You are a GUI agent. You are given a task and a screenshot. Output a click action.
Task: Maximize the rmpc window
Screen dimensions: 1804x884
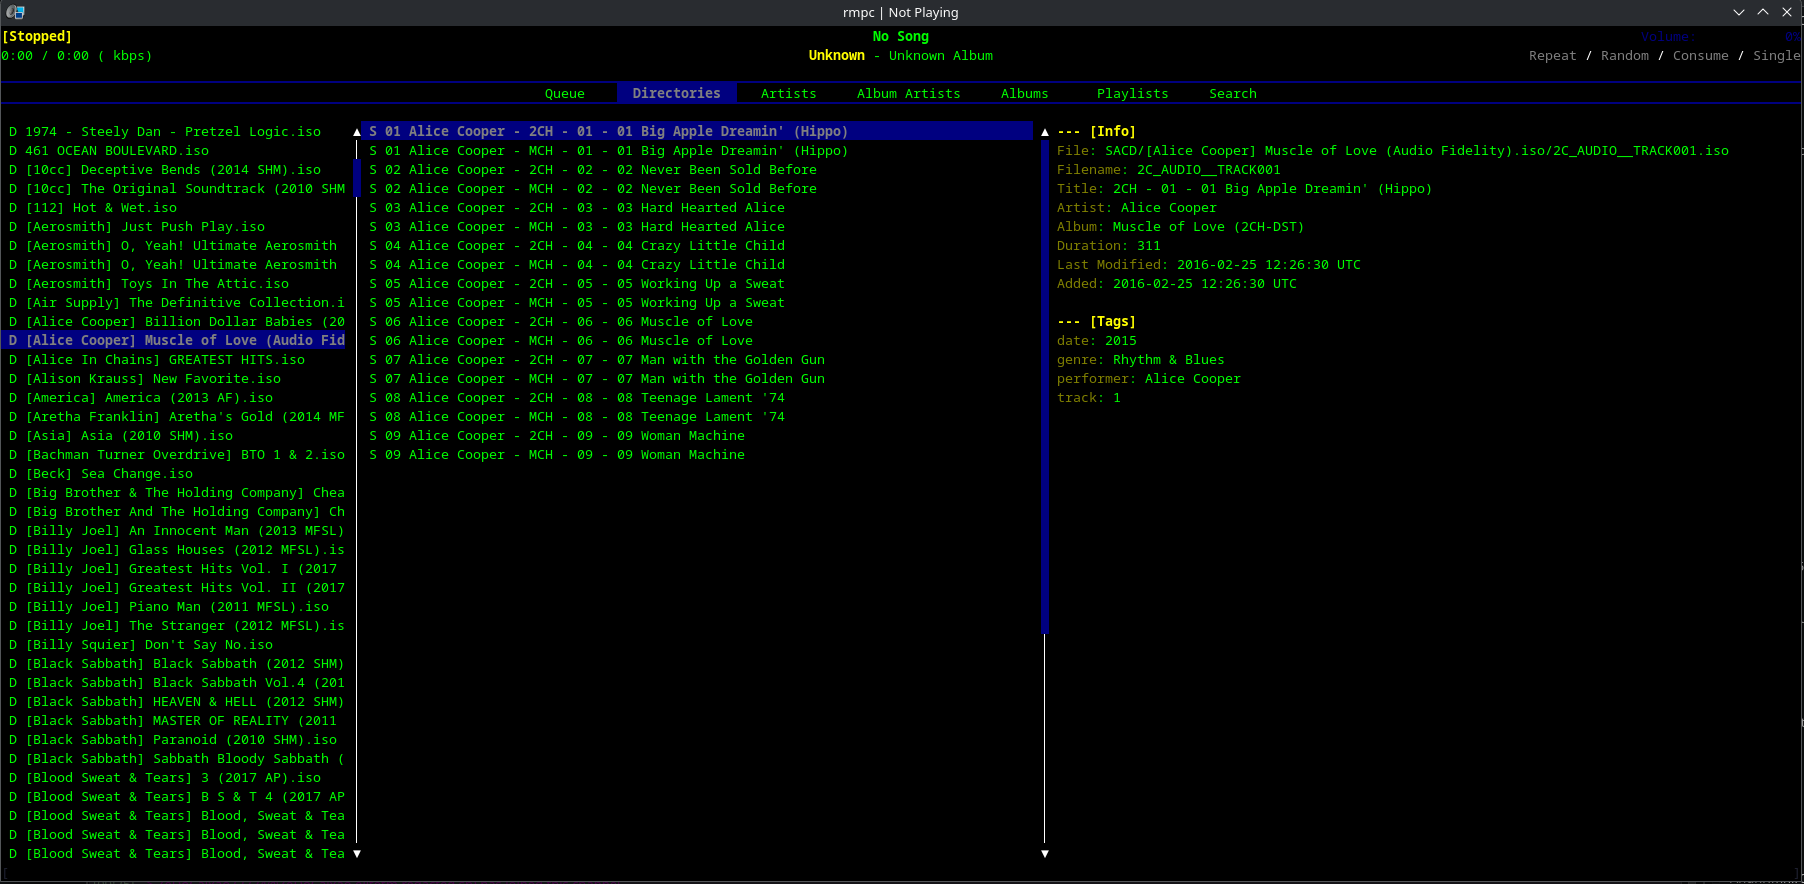coord(1763,12)
